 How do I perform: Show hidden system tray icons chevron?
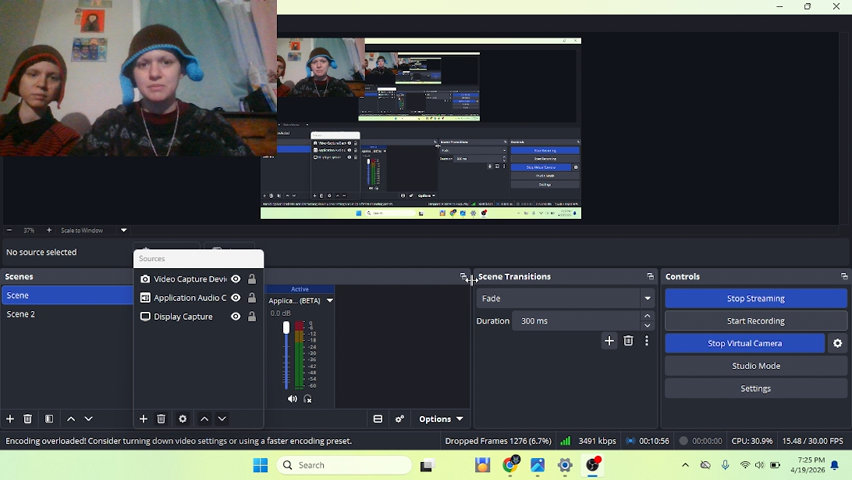point(685,465)
